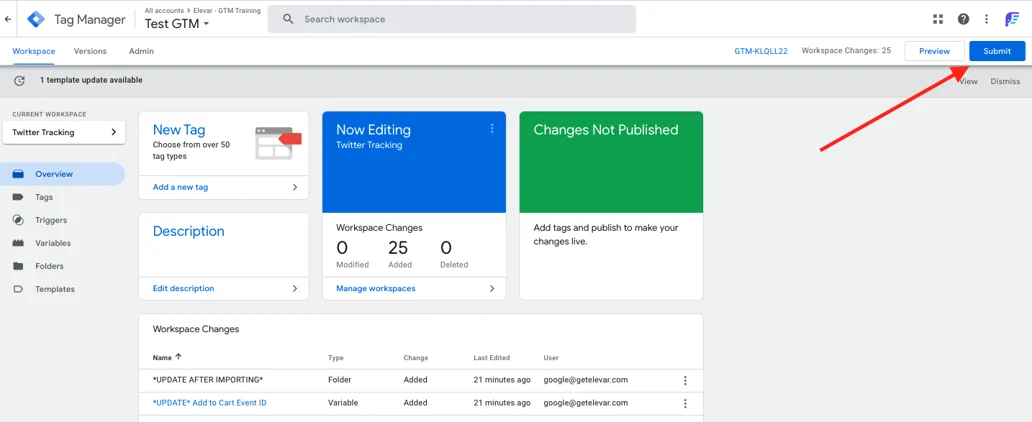Click the All accounts breadcrumb
Screen dimensions: 1032x422
[164, 11]
